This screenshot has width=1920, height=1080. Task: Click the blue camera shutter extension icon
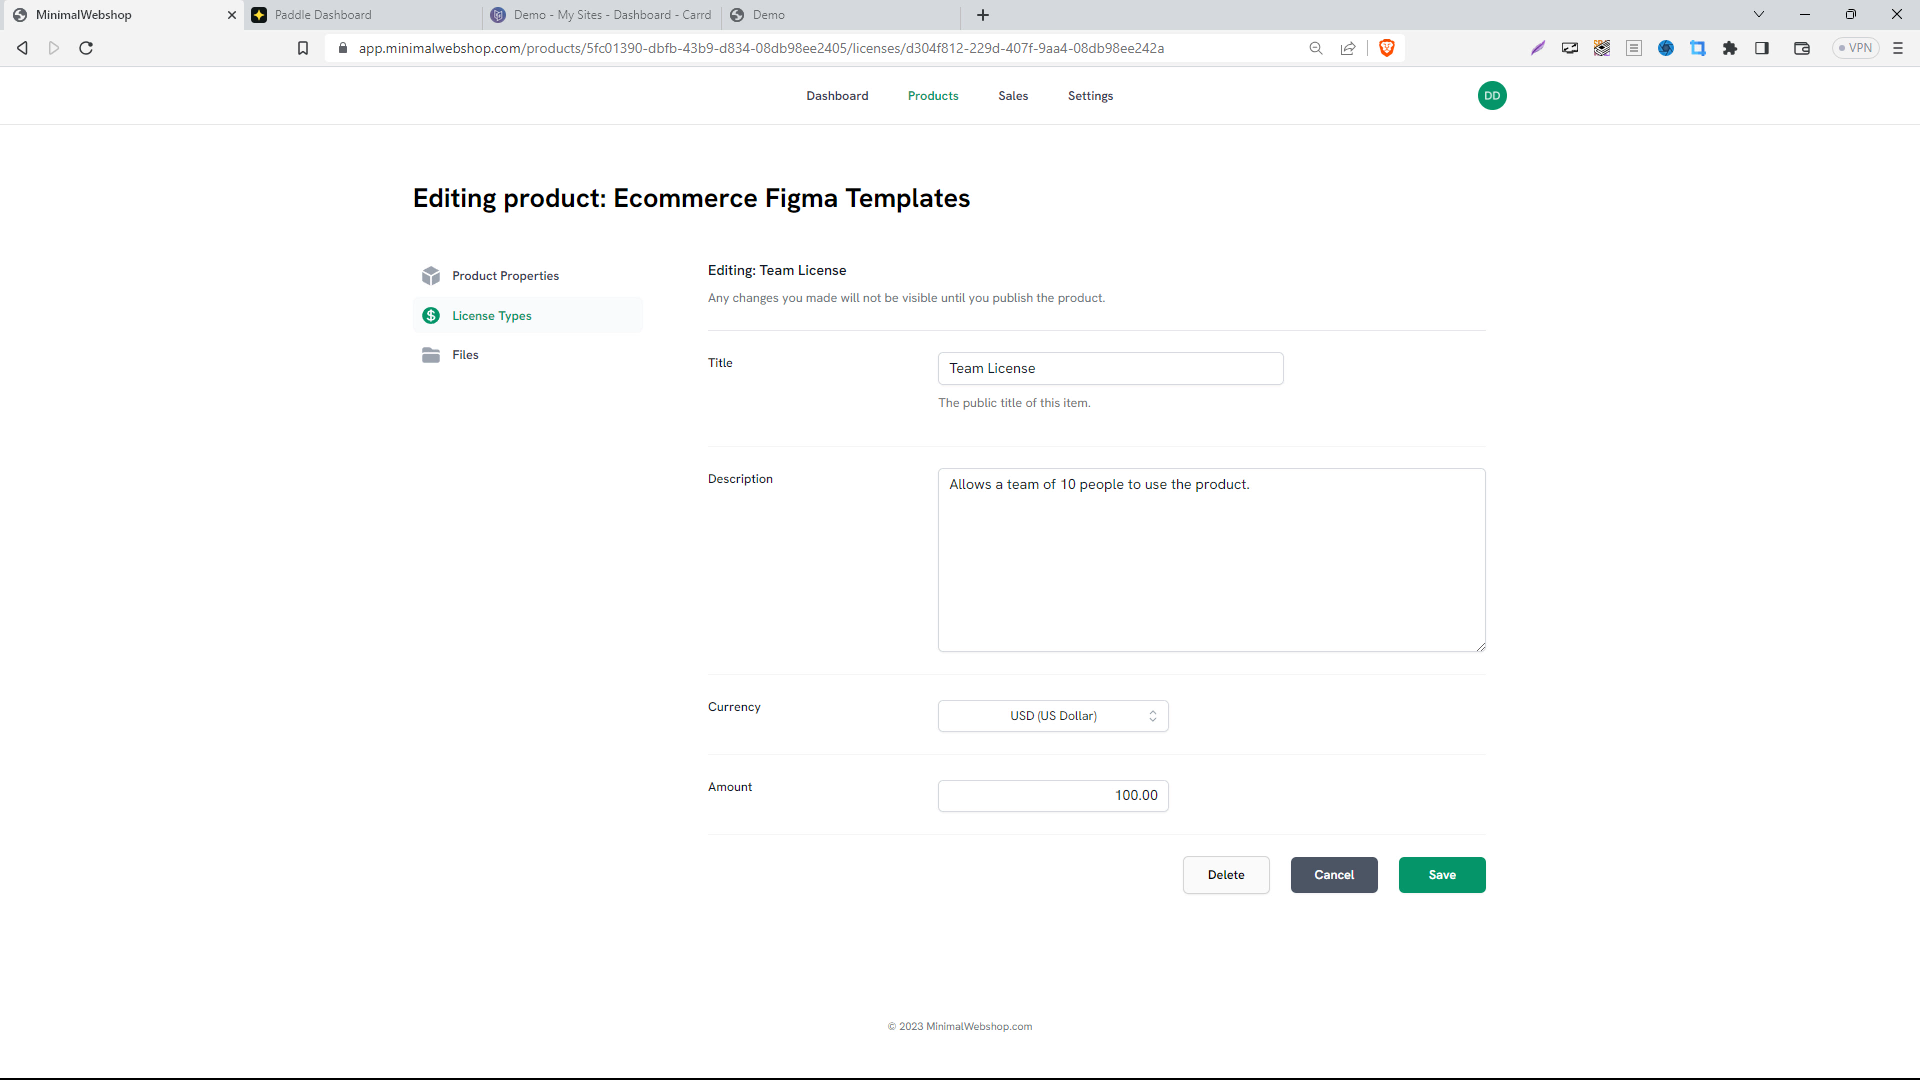tap(1666, 48)
